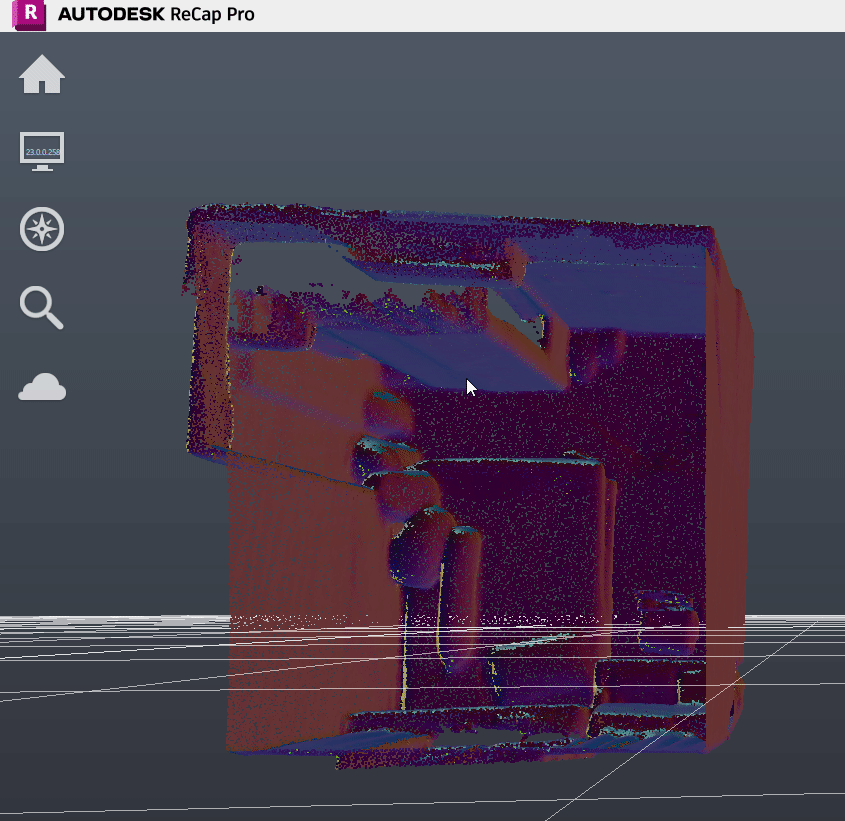Click the AUTODESK ReCap Pro title text
Screen dimensions: 845x821
pos(156,15)
